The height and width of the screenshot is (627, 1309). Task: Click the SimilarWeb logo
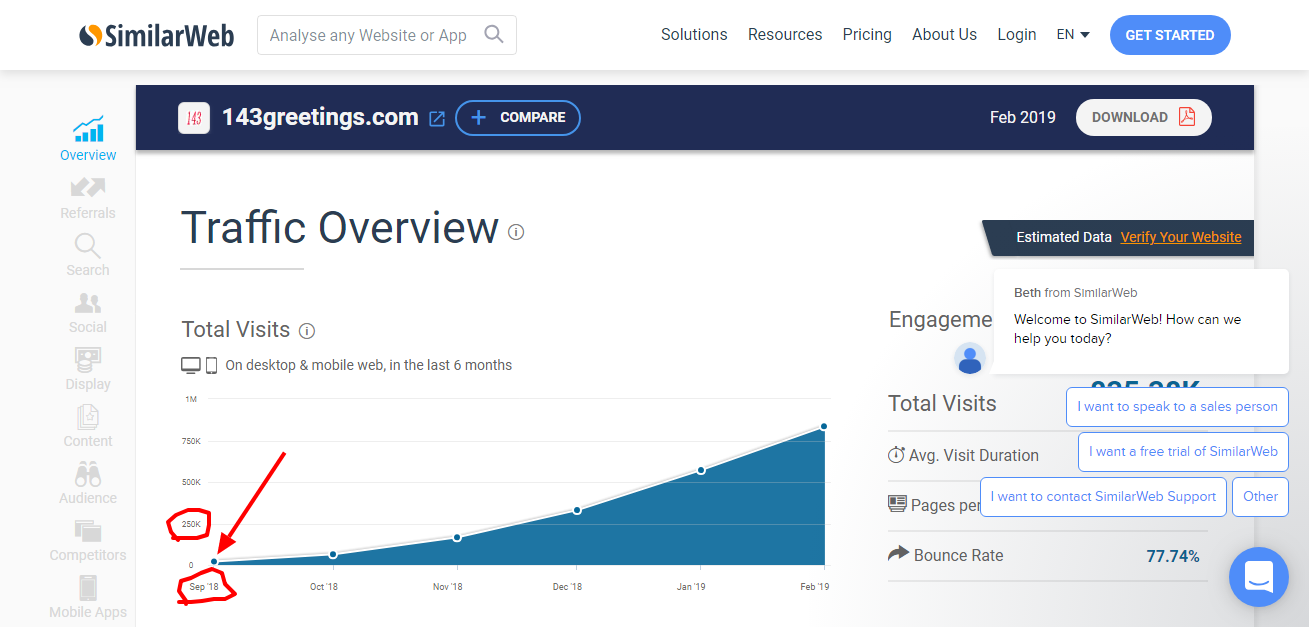(x=156, y=35)
